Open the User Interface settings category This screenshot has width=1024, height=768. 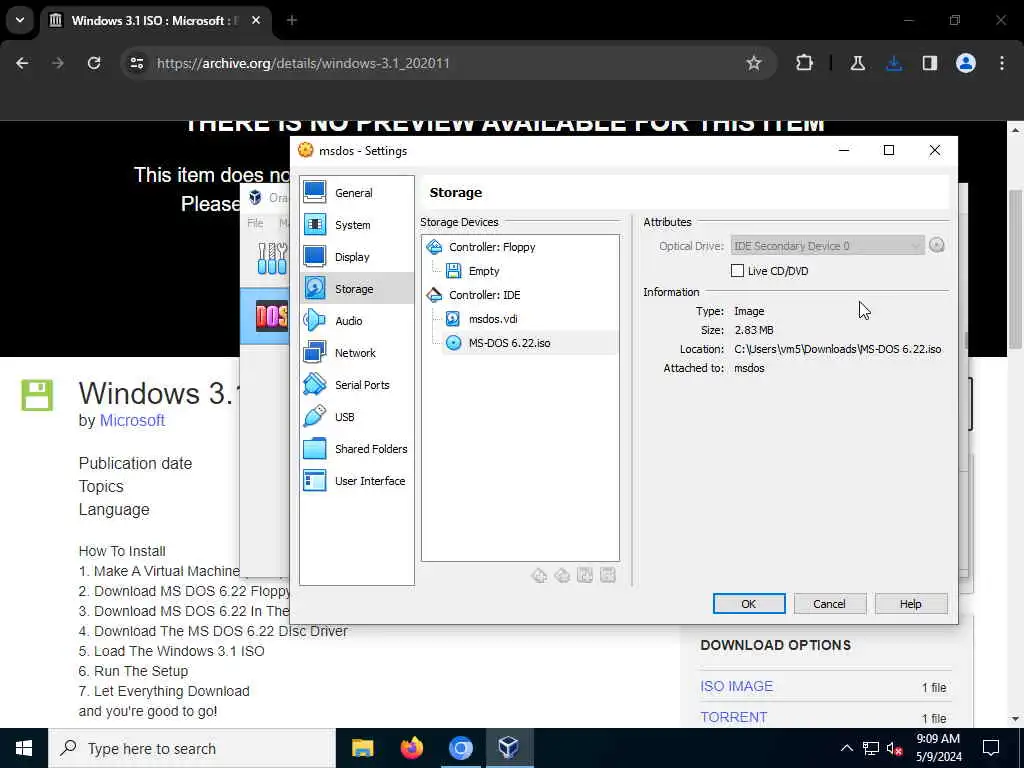pos(357,481)
